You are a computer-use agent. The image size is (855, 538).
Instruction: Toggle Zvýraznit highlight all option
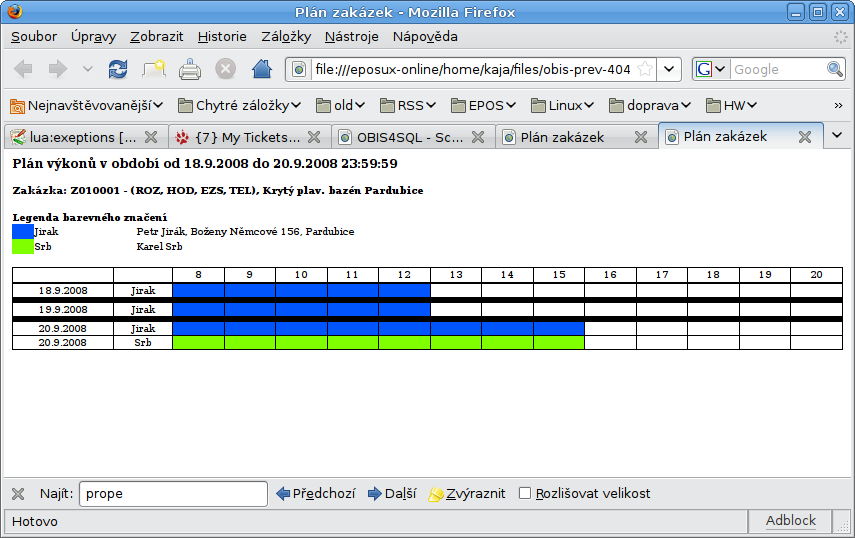pyautogui.click(x=466, y=493)
